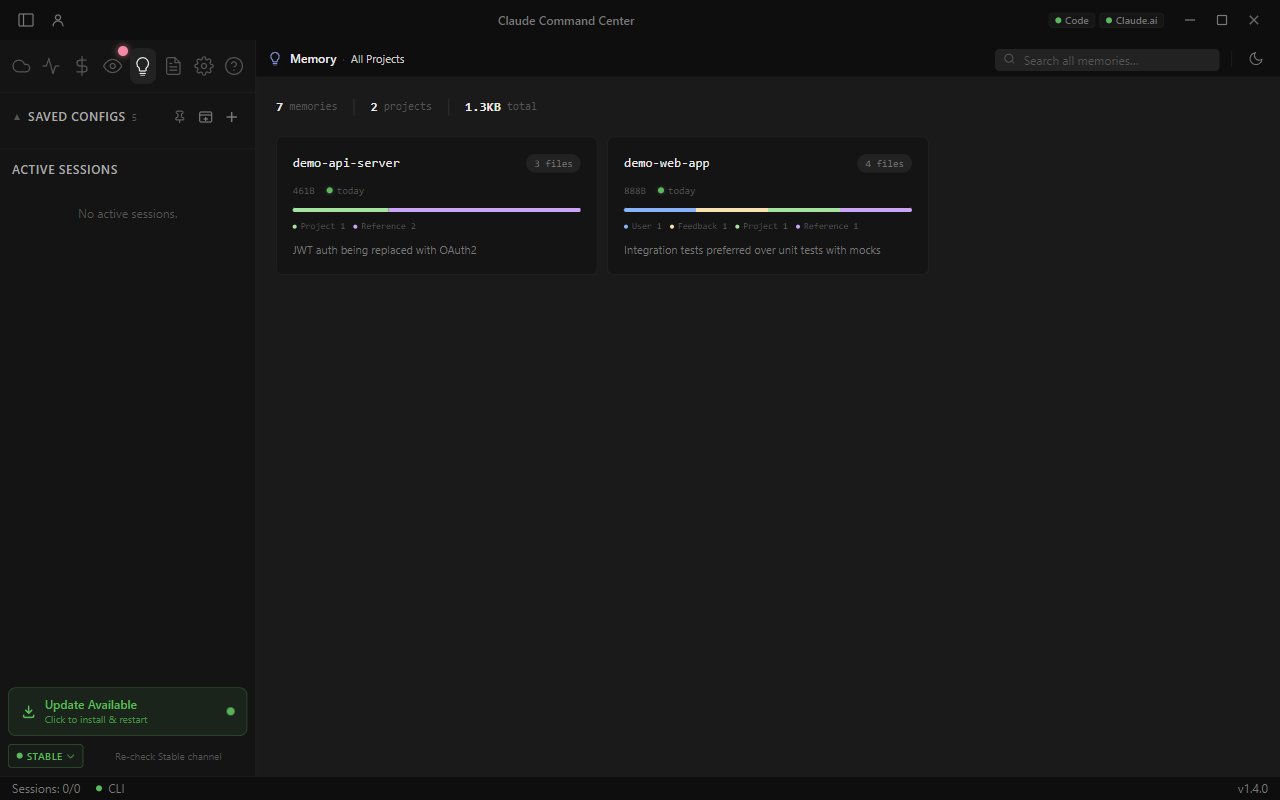Click Integration tests preferred over unit tests text
This screenshot has height=800, width=1280.
[752, 250]
